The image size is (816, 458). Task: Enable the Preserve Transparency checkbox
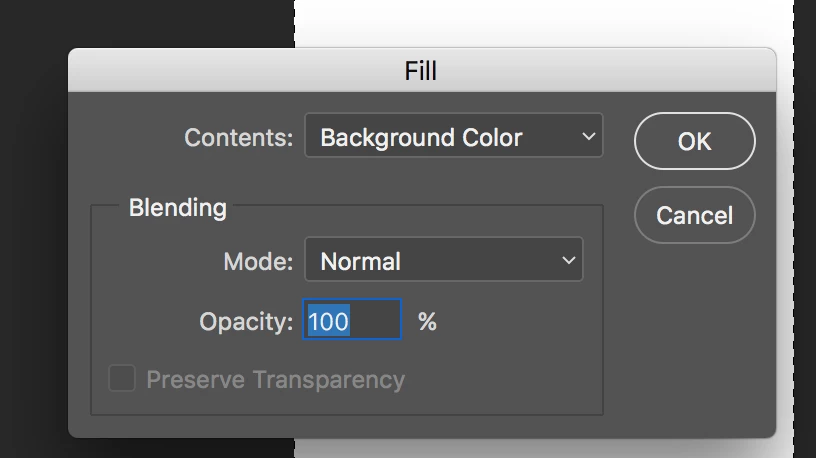(x=122, y=378)
